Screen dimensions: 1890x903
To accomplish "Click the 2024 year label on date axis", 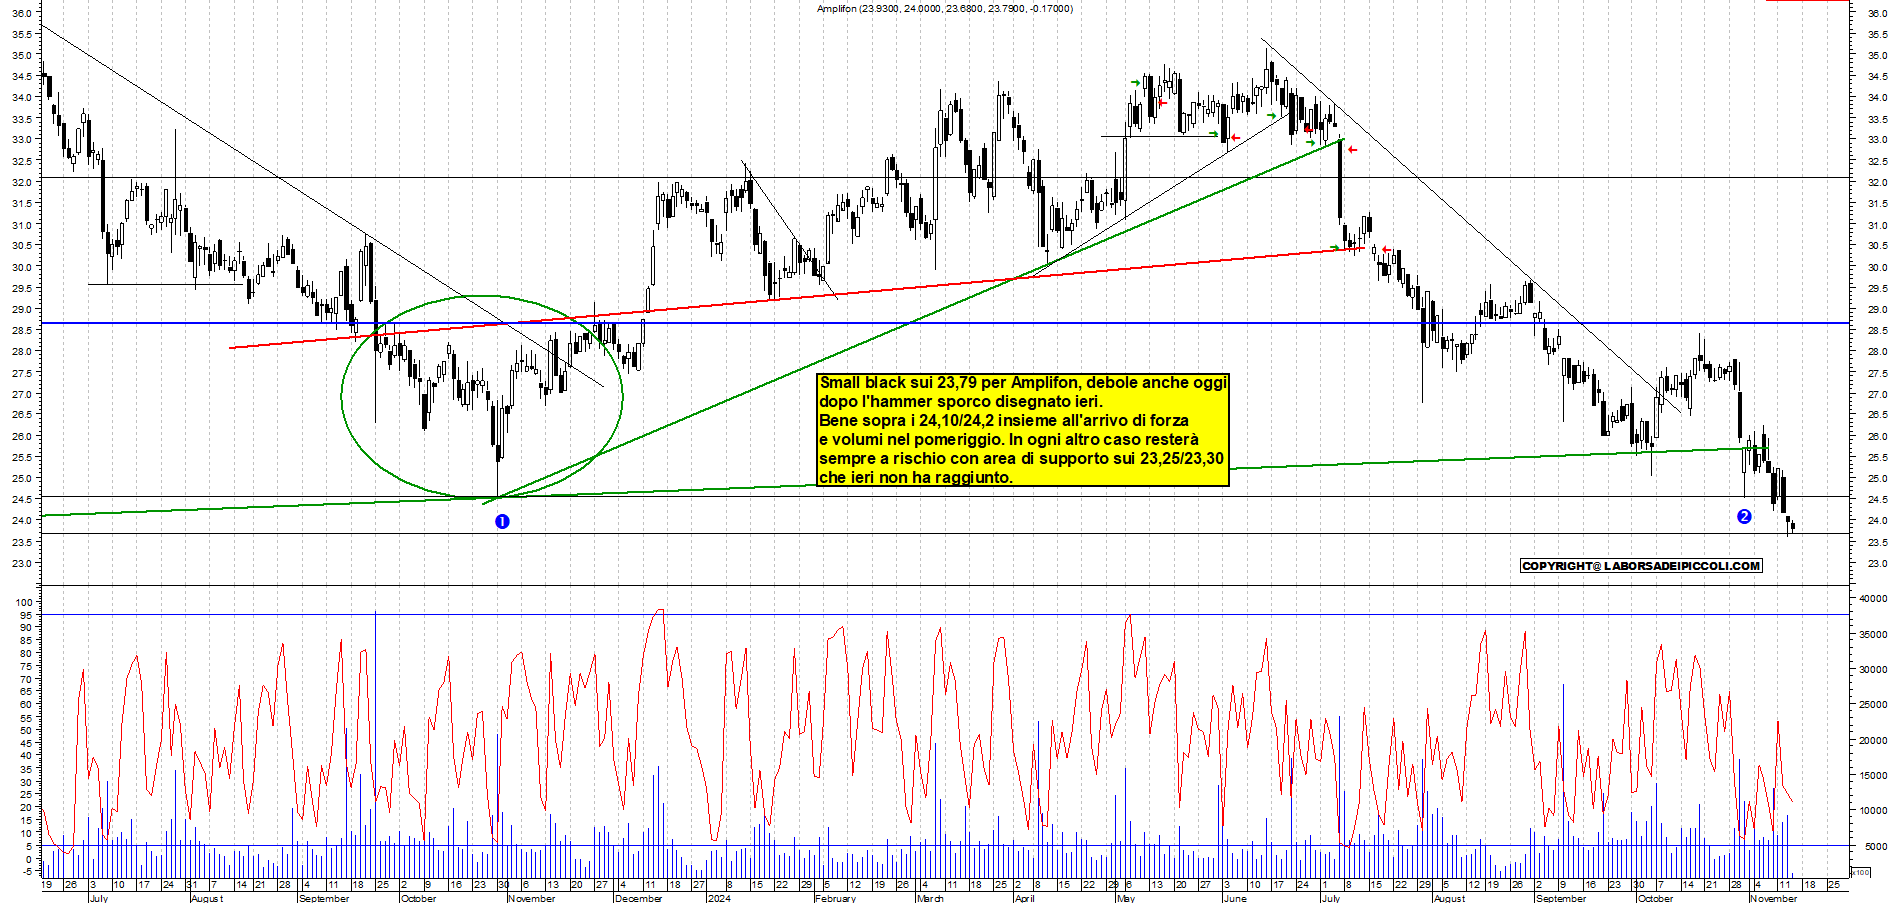I will click(718, 898).
